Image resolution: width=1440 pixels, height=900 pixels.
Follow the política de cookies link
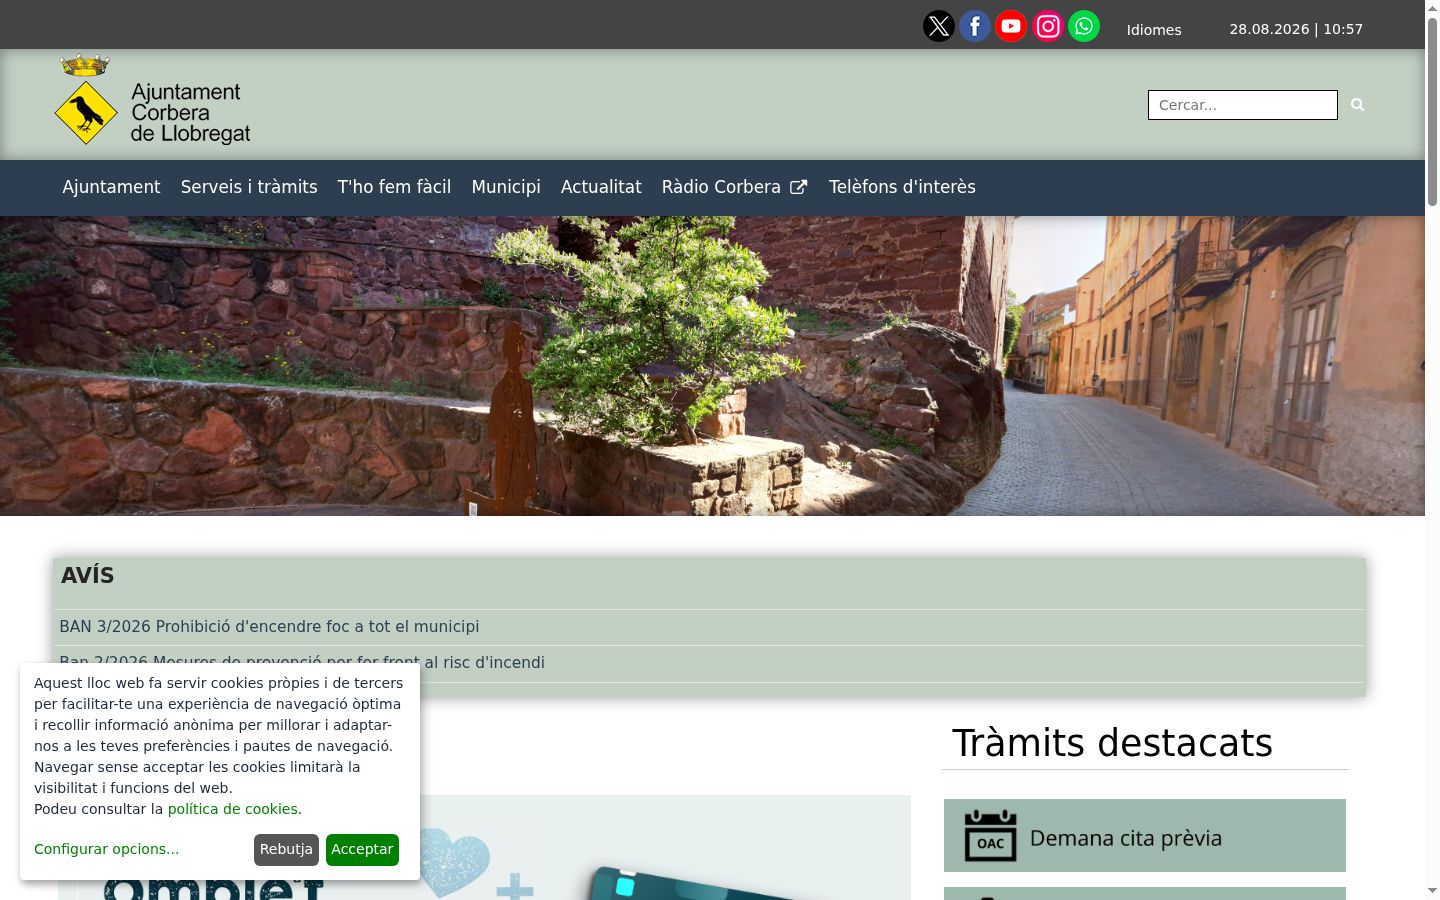click(x=232, y=809)
